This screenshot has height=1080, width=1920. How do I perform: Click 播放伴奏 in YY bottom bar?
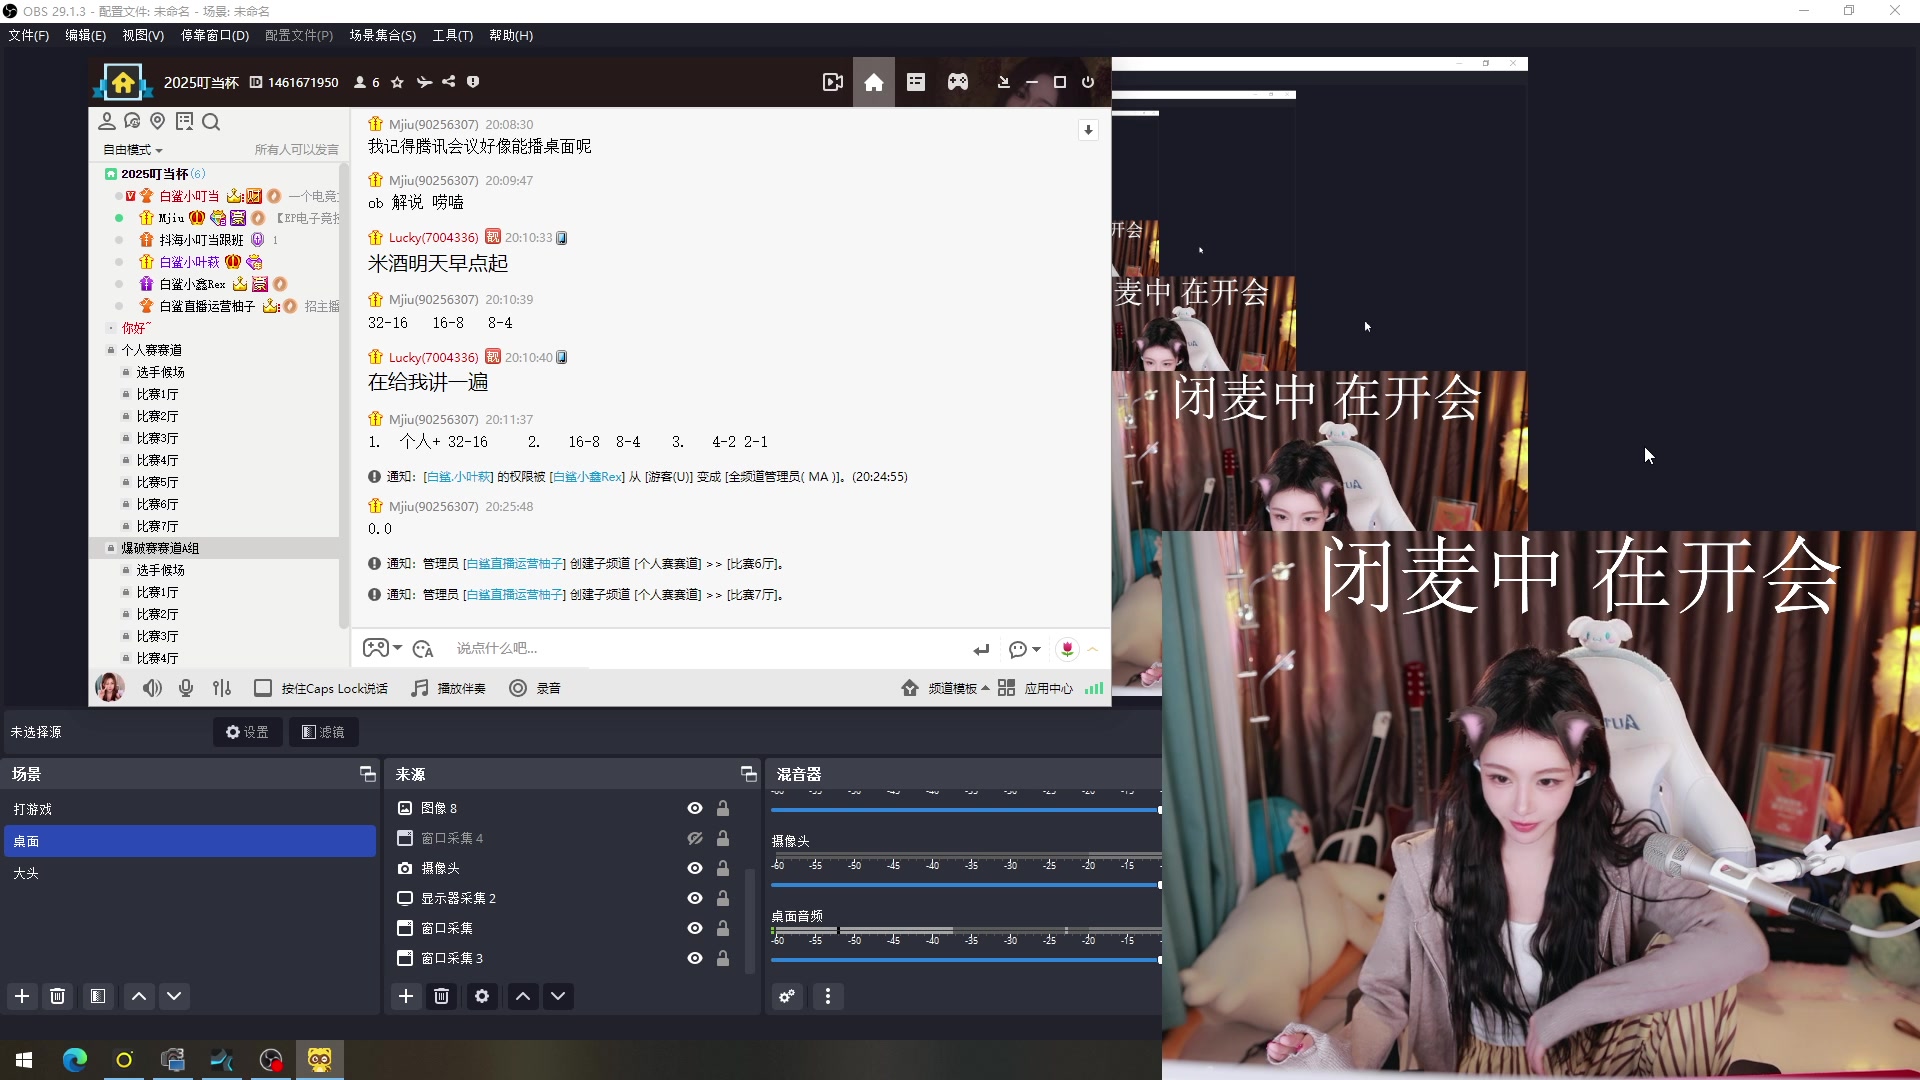[449, 688]
